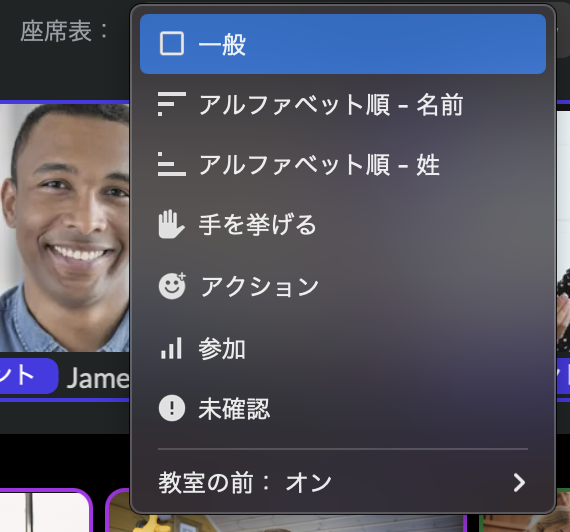Select the 一般 square layout icon
This screenshot has width=570, height=532.
pos(172,44)
